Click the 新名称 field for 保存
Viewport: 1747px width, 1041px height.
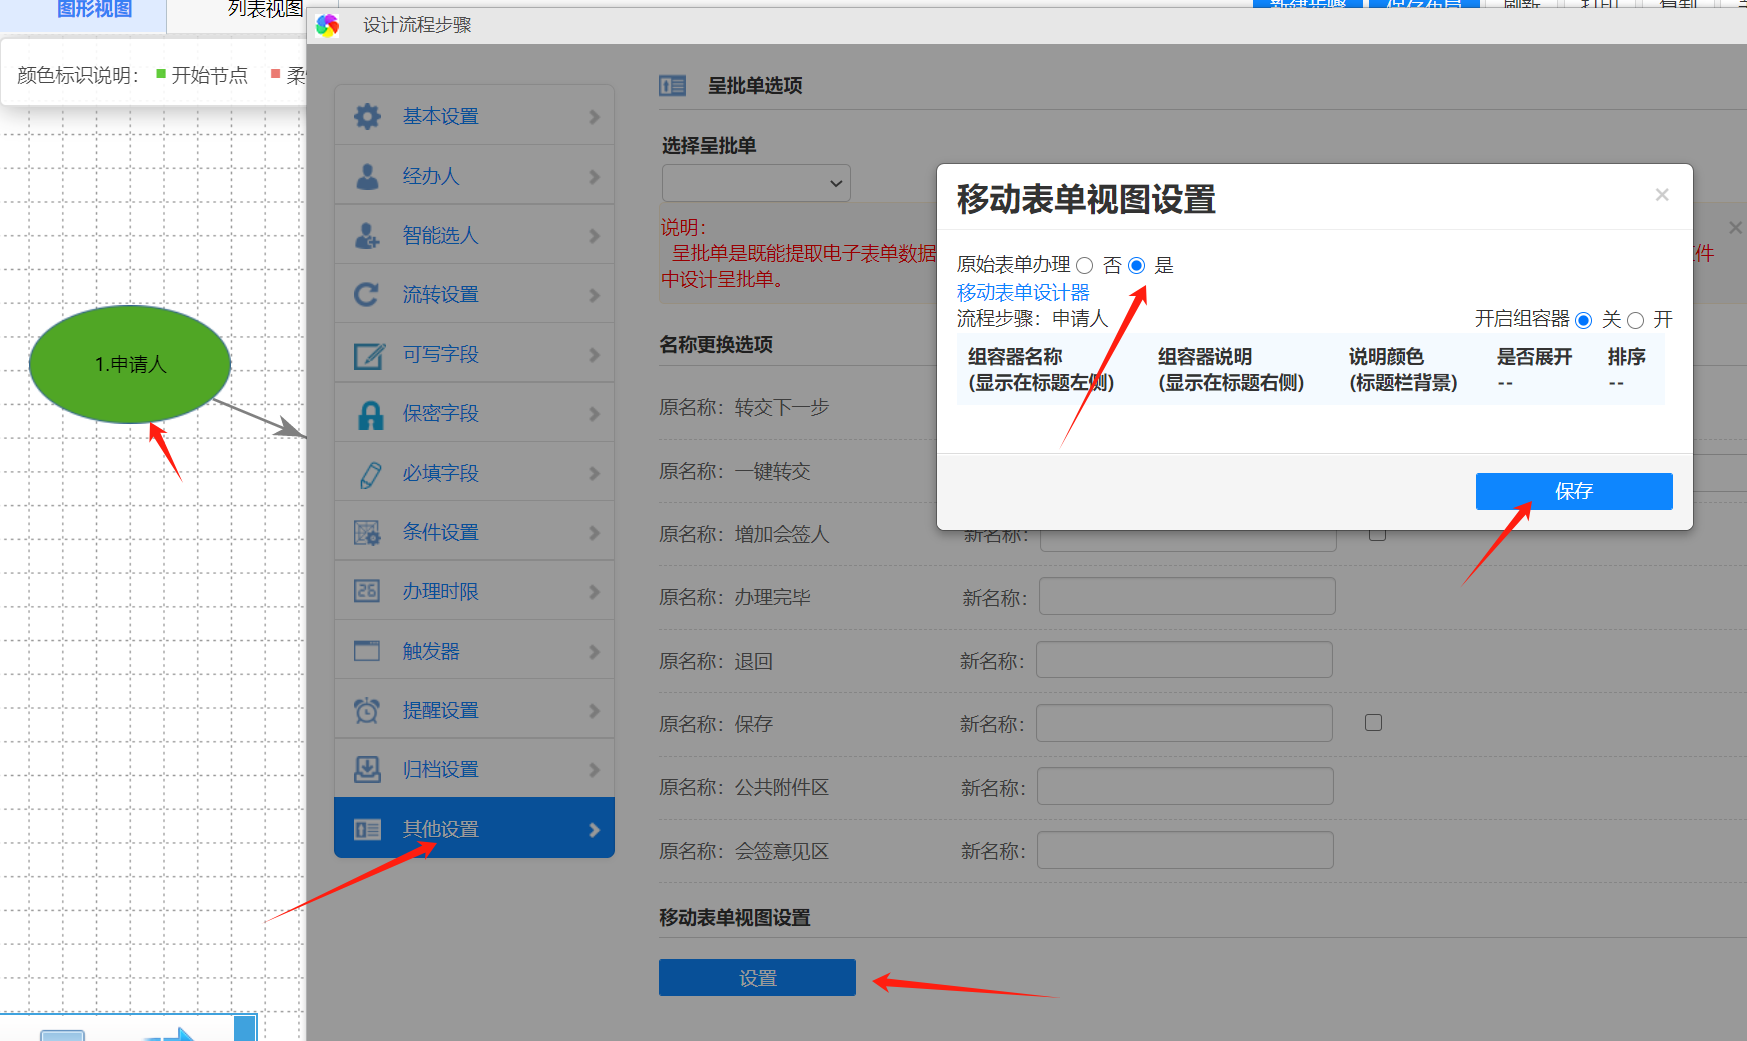click(1184, 723)
